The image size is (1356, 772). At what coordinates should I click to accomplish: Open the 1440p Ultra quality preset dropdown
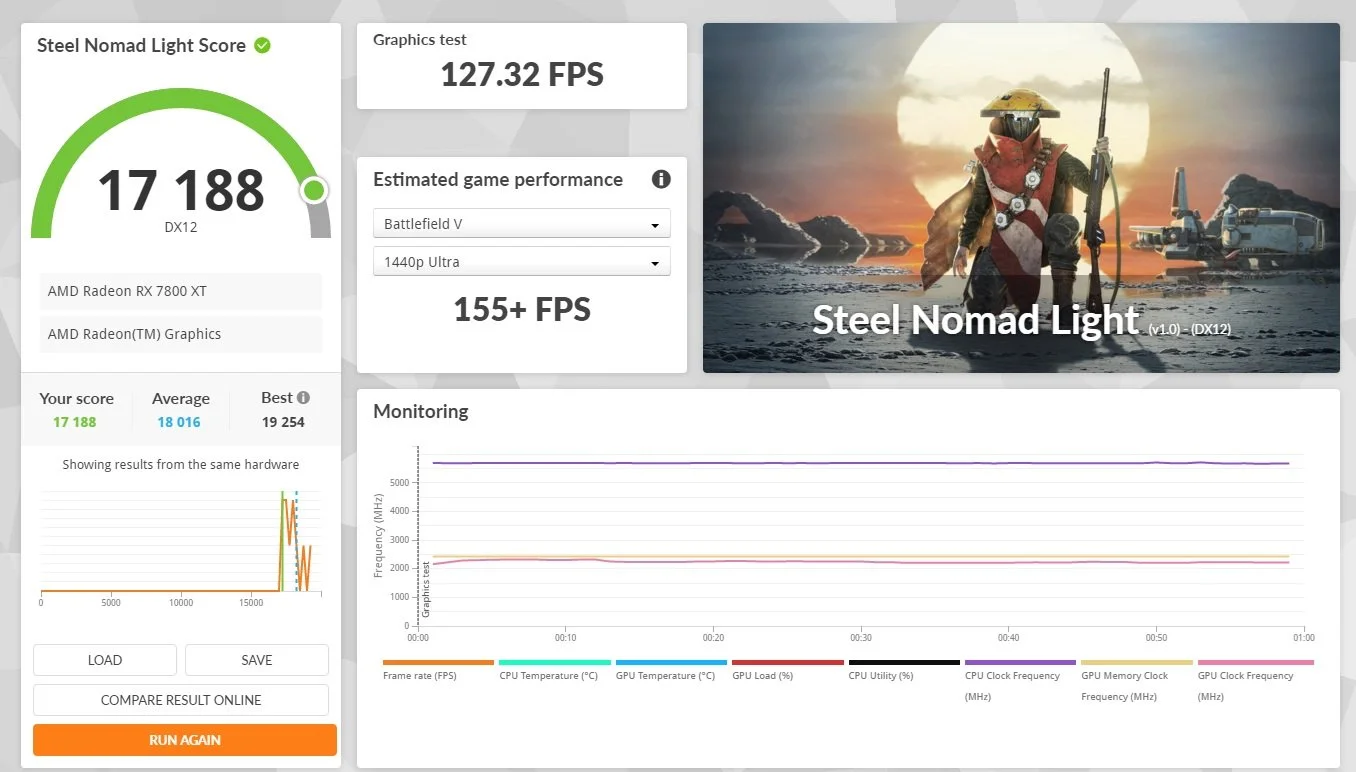[x=521, y=261]
